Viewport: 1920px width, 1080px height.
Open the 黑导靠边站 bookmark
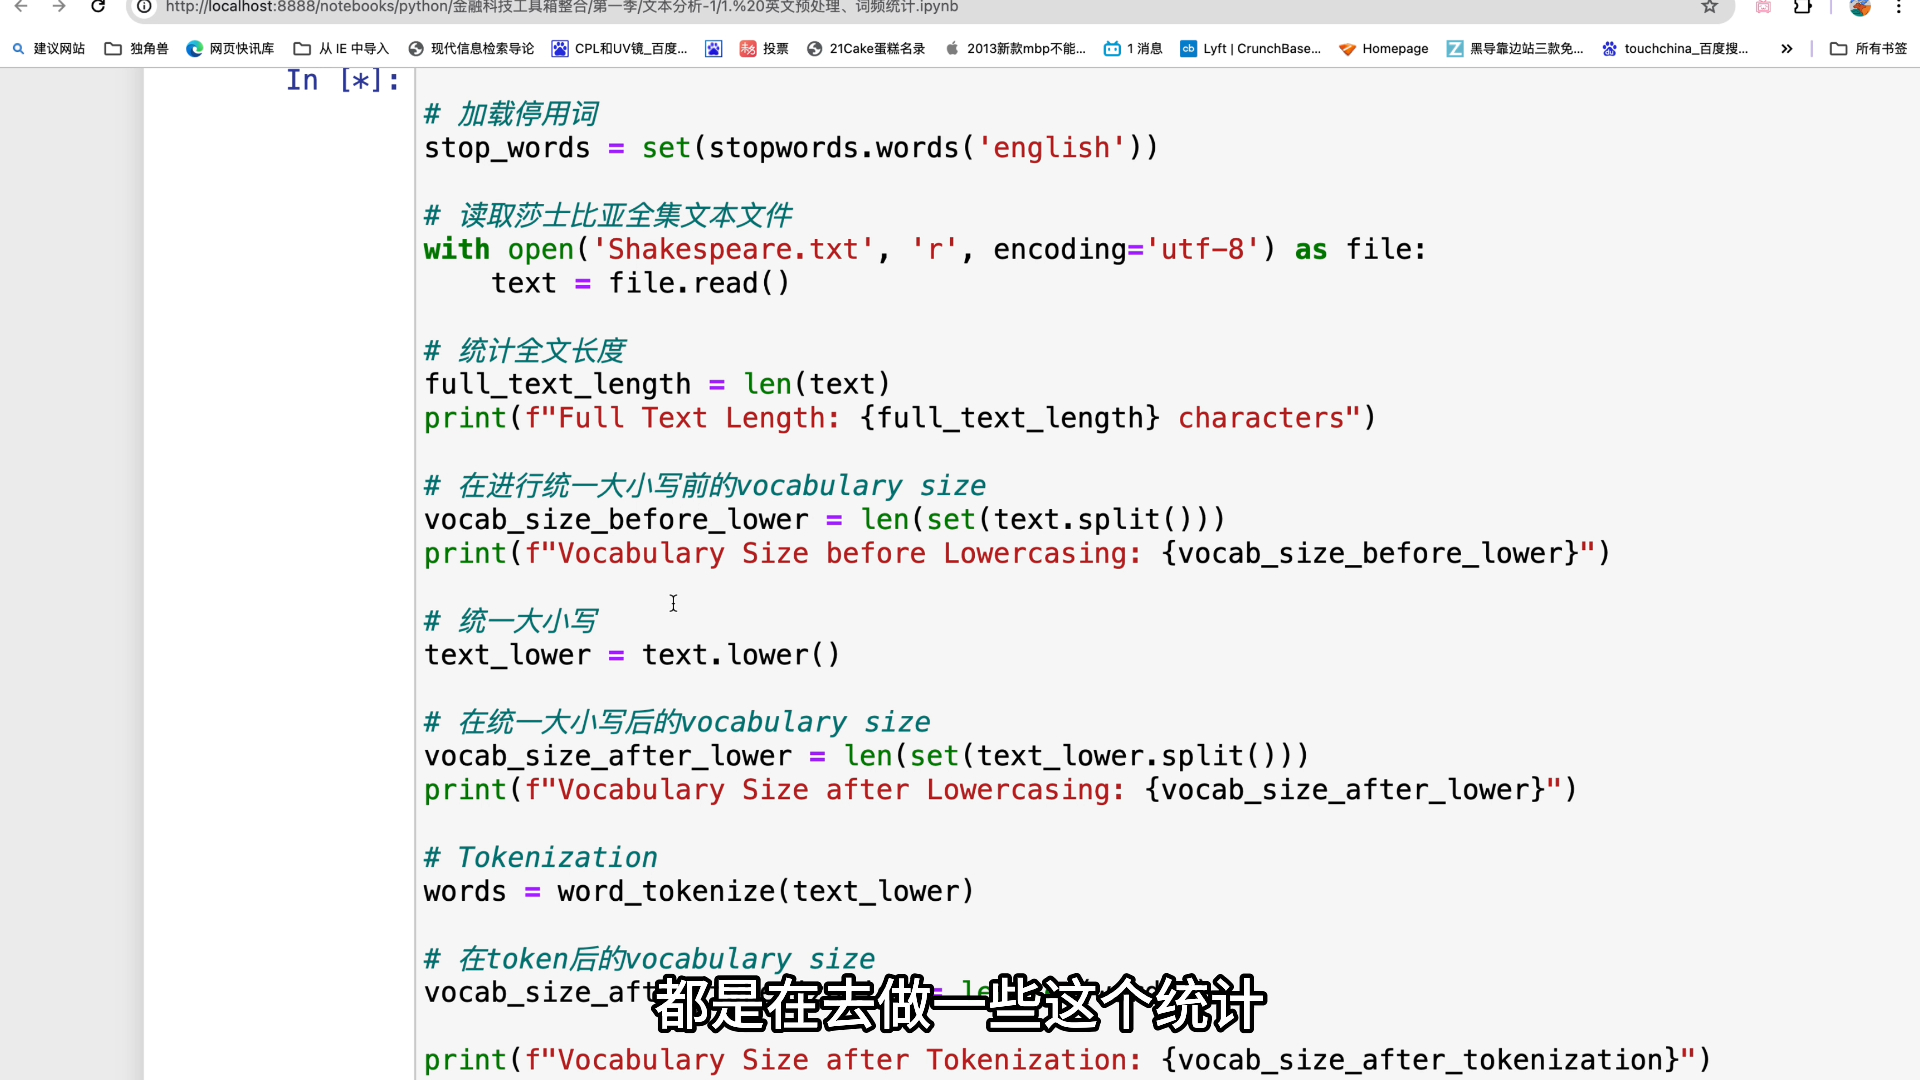(x=1515, y=48)
